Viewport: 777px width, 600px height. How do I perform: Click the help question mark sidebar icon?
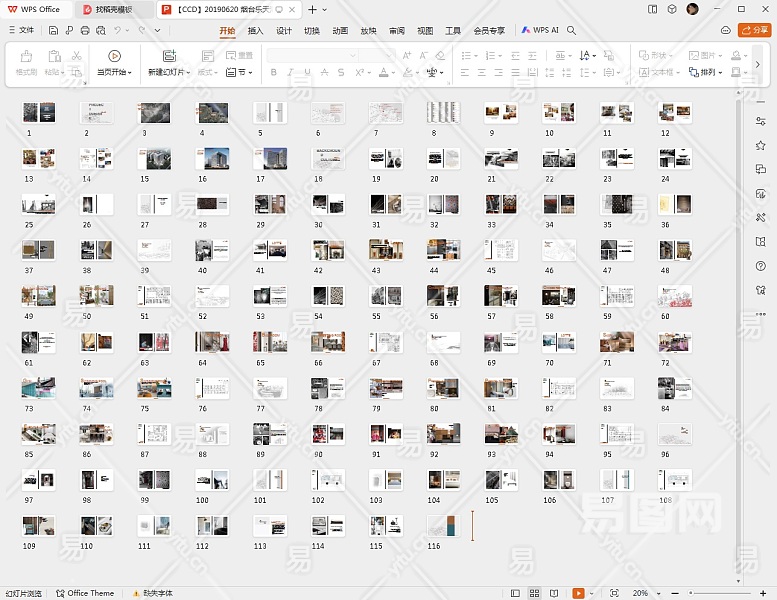(761, 266)
